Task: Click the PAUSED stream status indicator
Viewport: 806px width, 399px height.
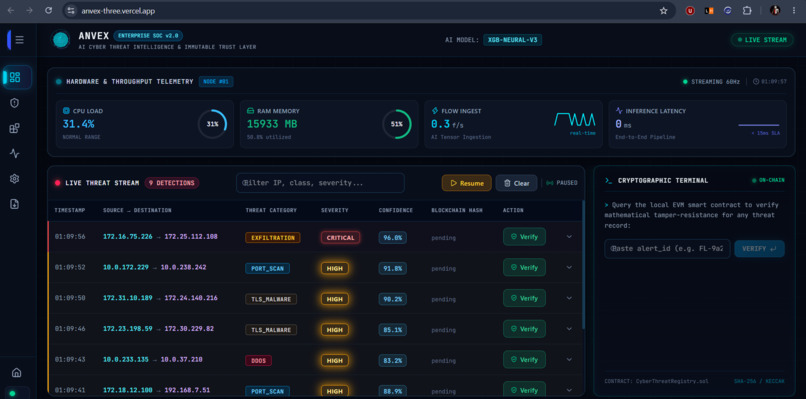Action: [x=561, y=183]
